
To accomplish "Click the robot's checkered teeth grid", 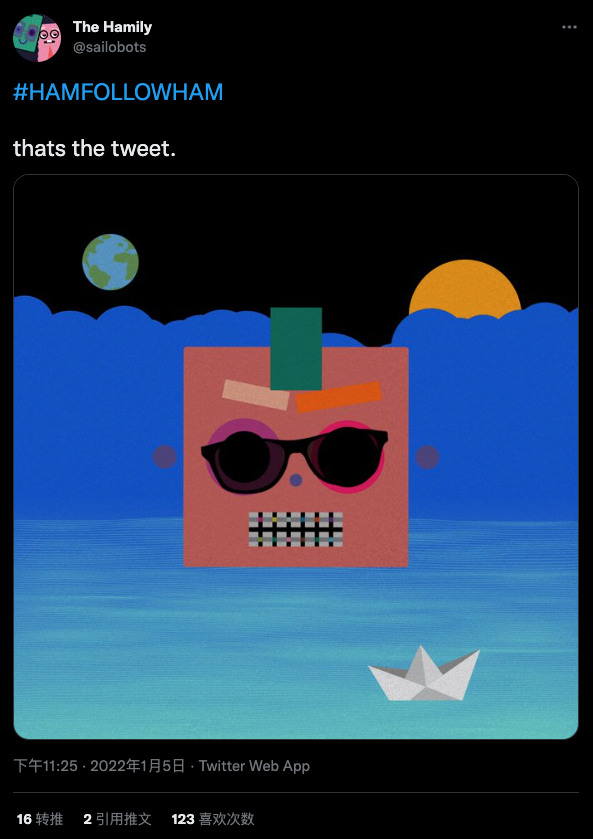I will pos(295,529).
